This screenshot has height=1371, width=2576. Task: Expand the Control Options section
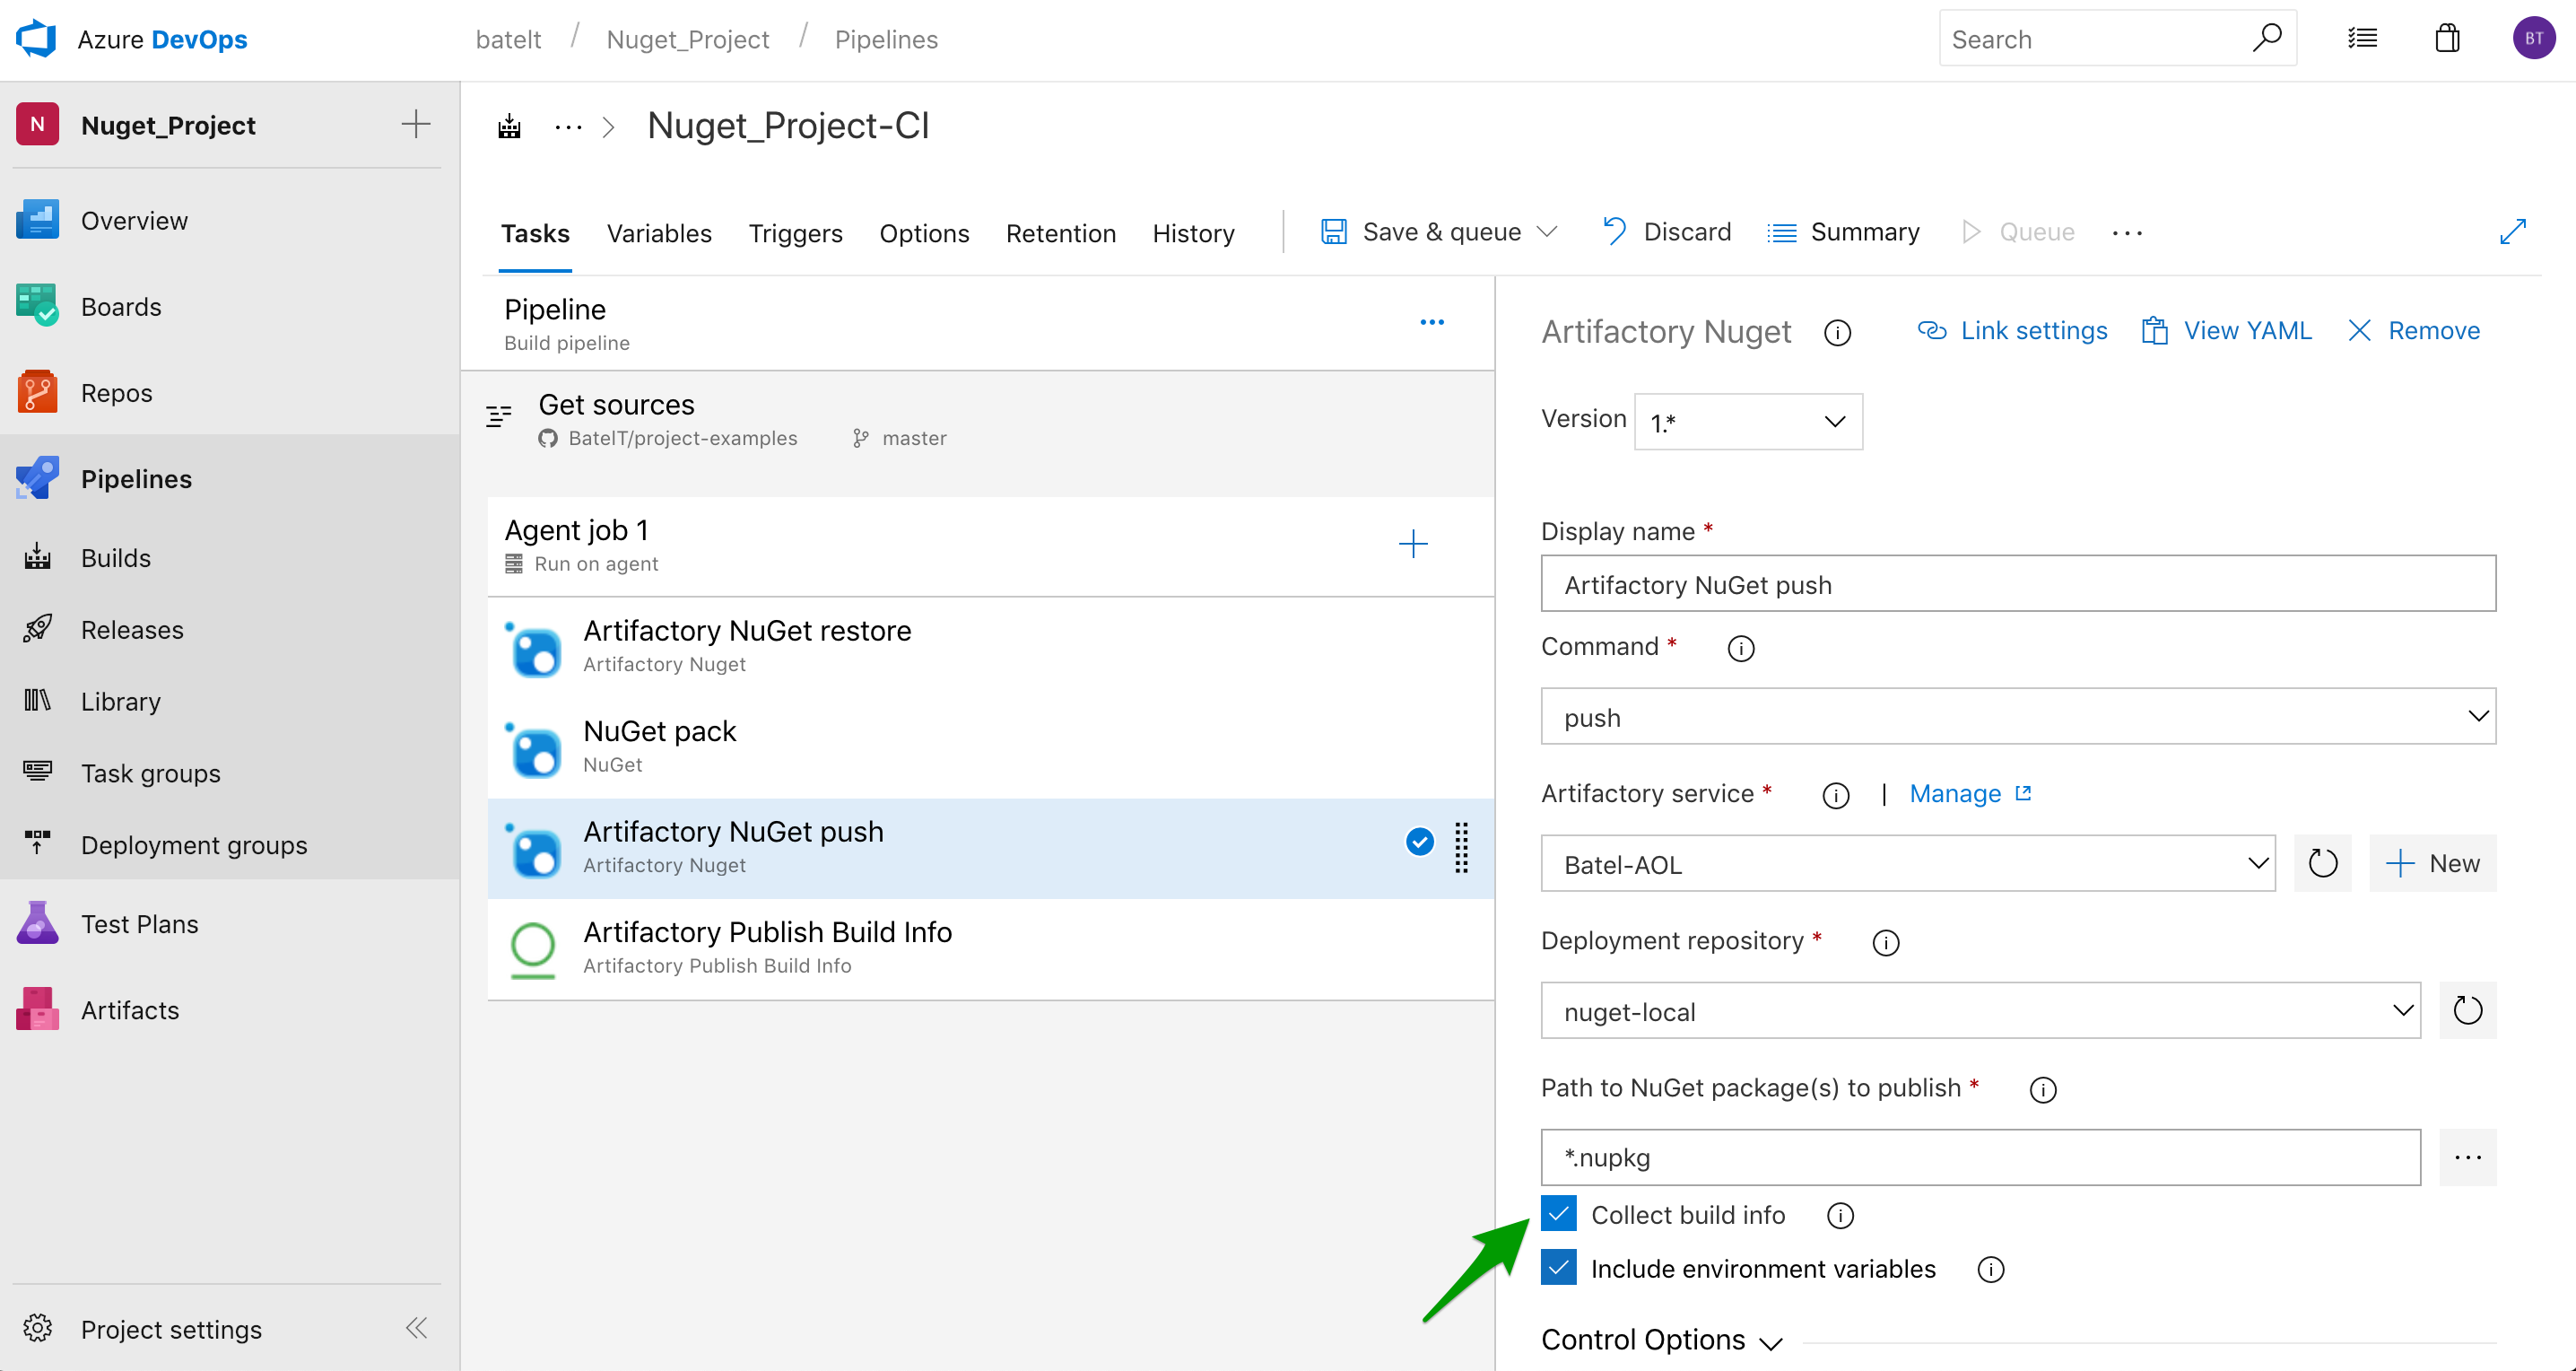coord(1661,1340)
